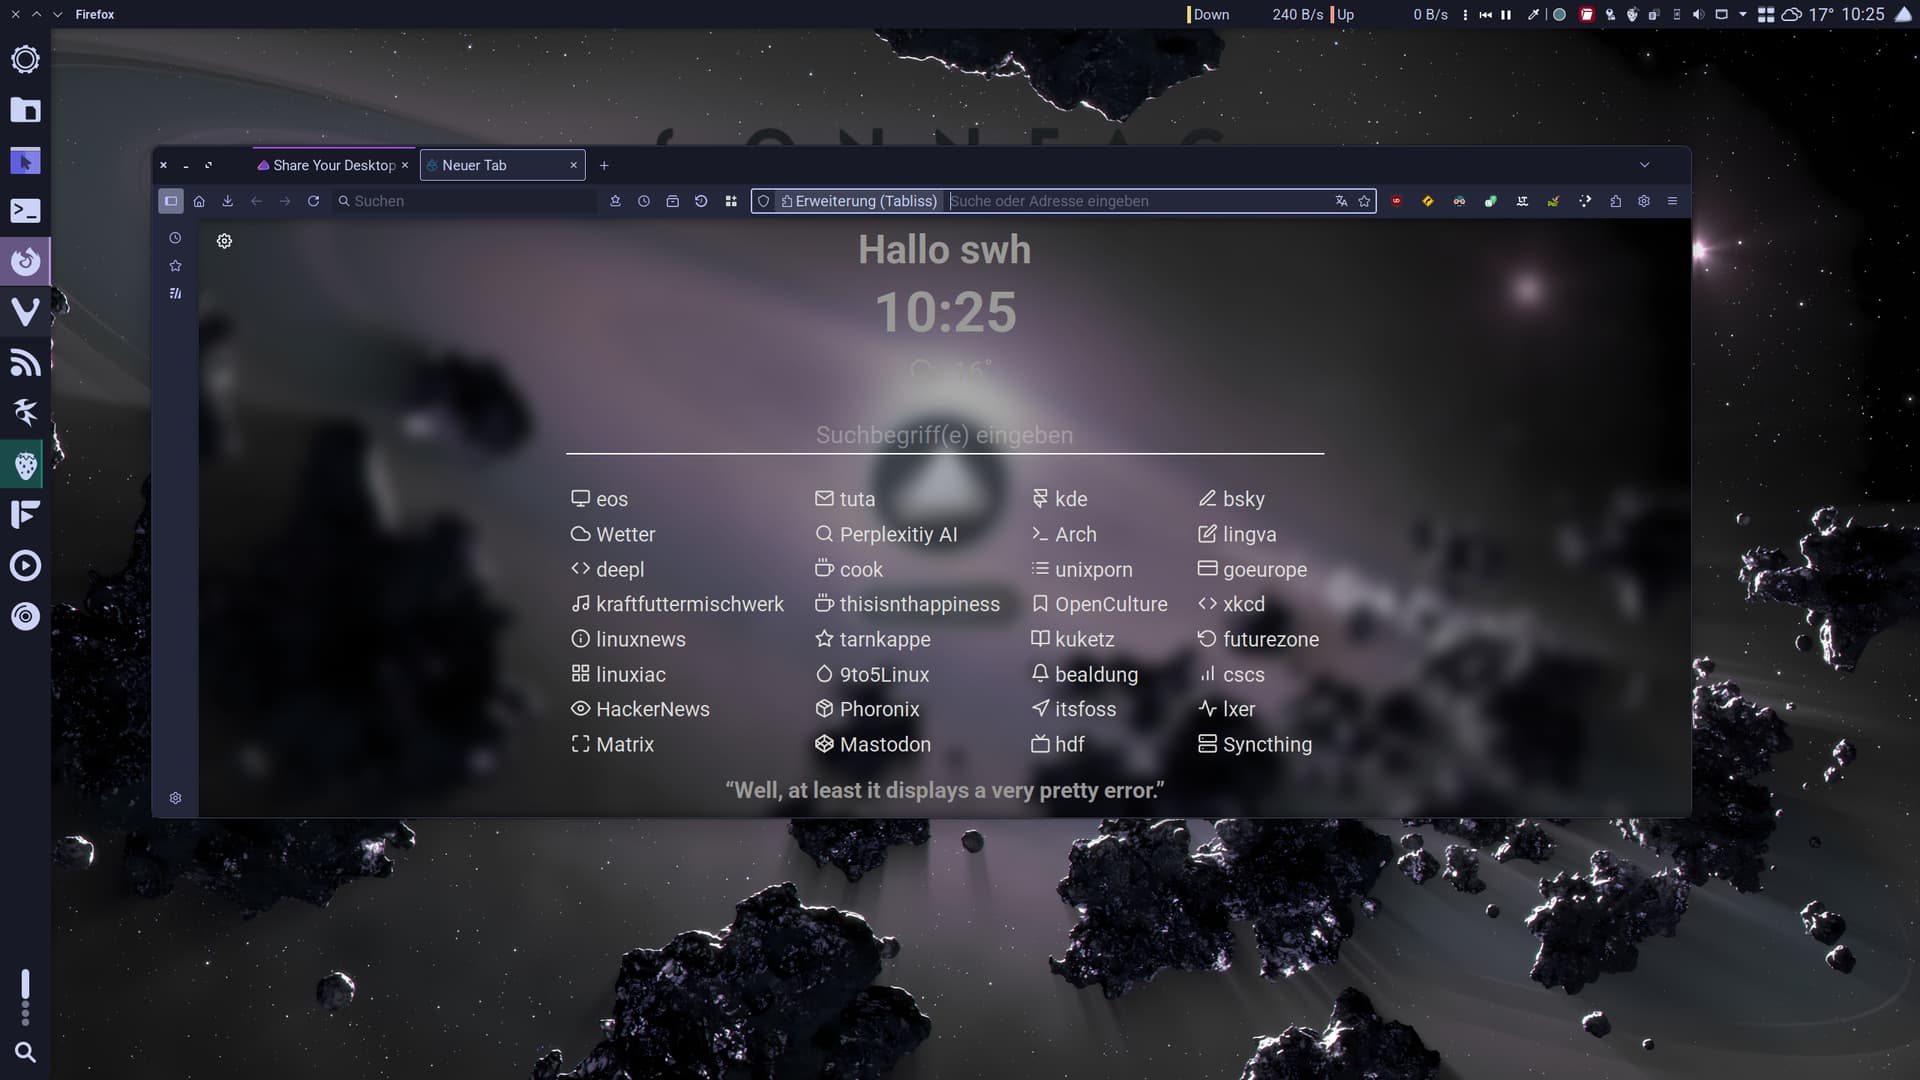Click the yellow diamond extension icon
Screen dimensions: 1920x1080
(x=1428, y=201)
